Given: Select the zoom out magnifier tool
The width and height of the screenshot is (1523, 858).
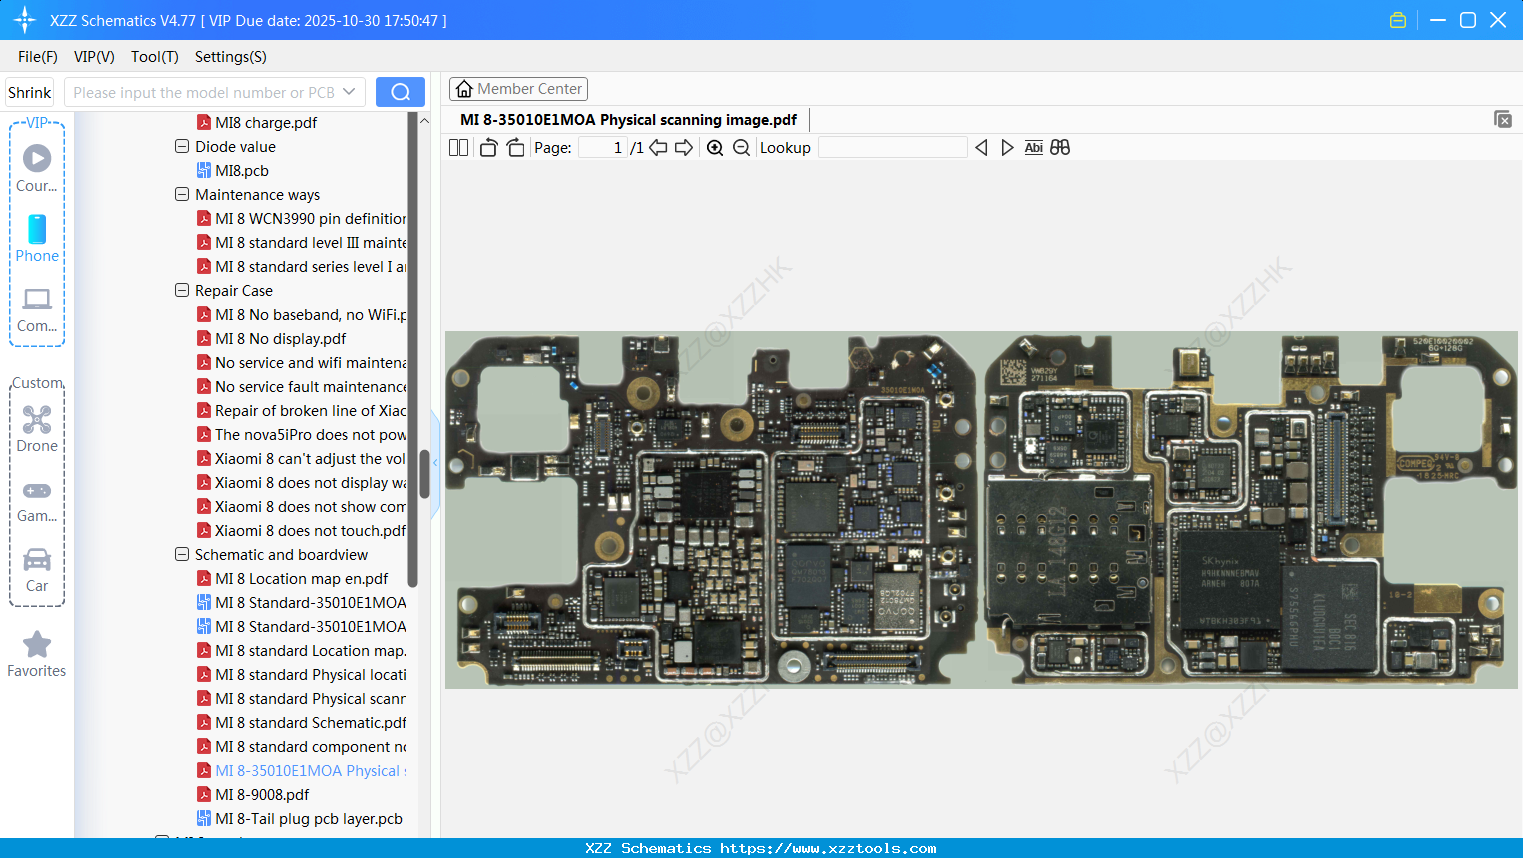Looking at the screenshot, I should (x=740, y=147).
